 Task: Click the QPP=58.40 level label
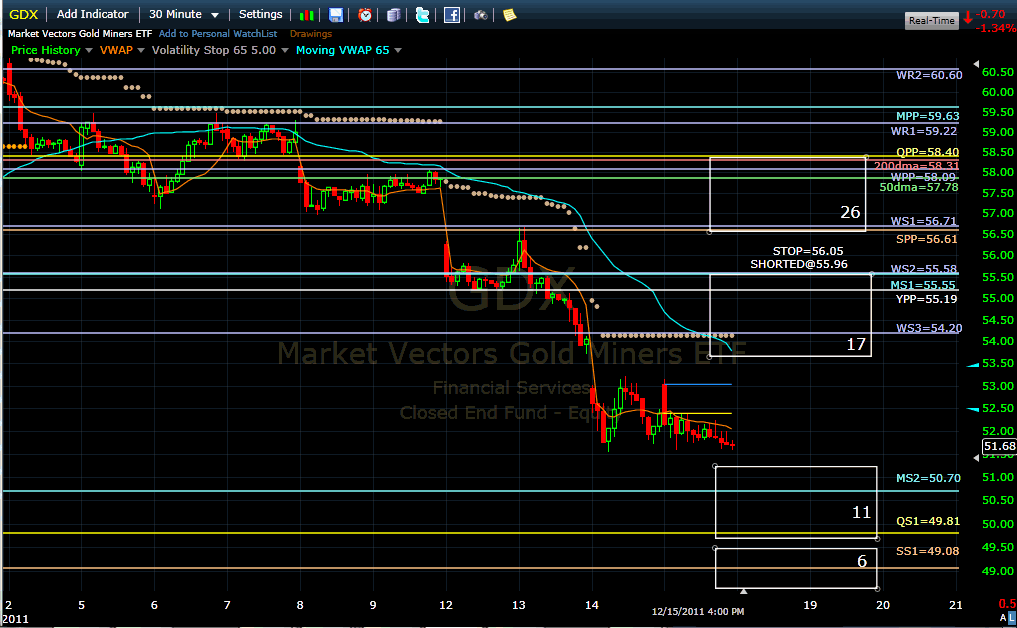coord(927,152)
